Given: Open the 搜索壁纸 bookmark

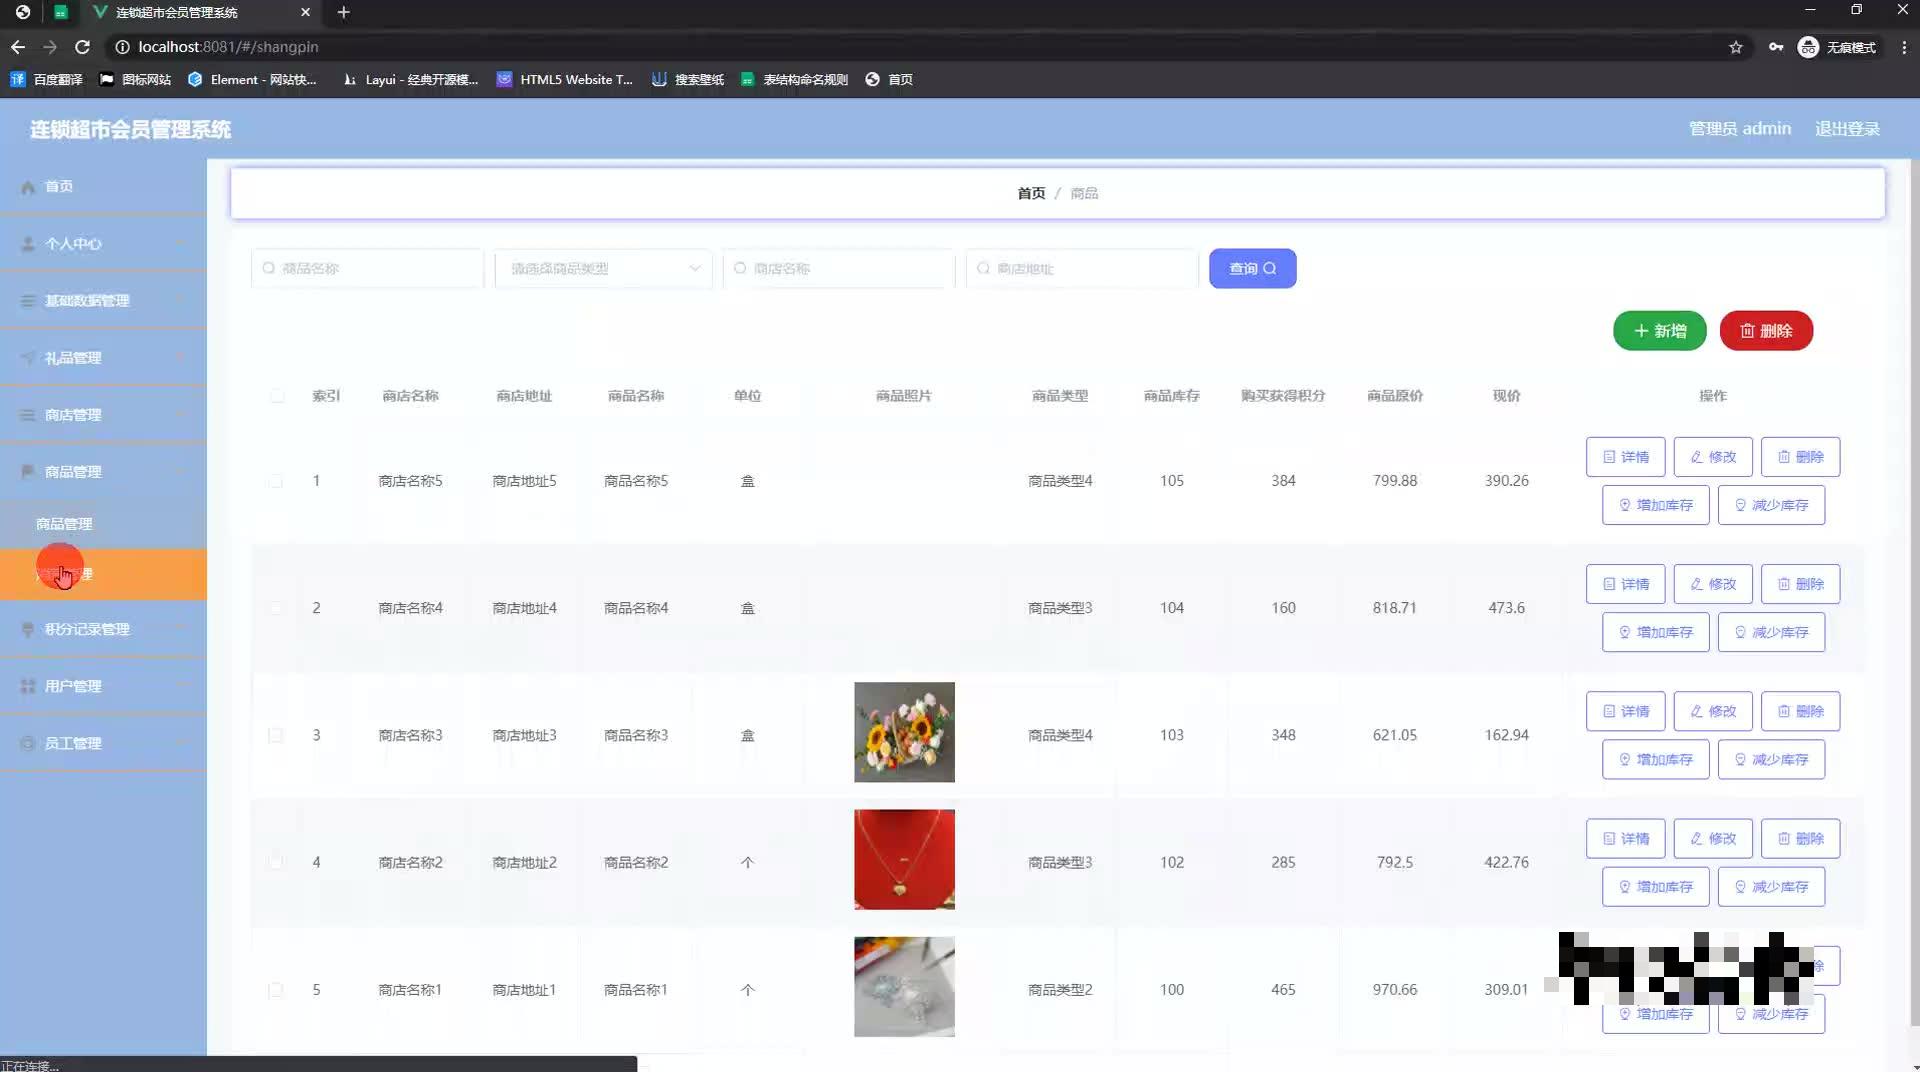Looking at the screenshot, I should [x=688, y=79].
